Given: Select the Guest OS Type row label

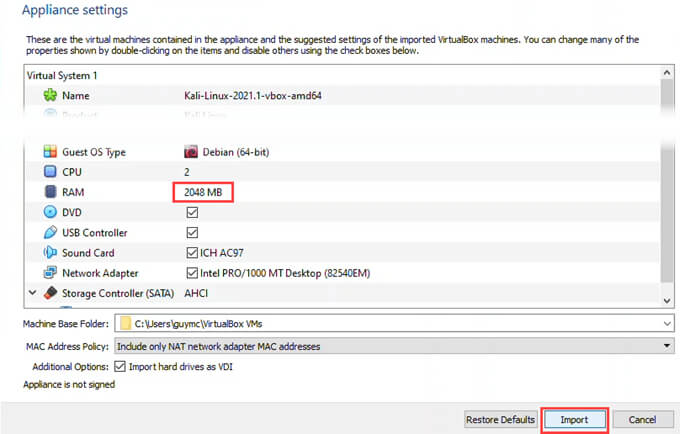Looking at the screenshot, I should (x=94, y=152).
